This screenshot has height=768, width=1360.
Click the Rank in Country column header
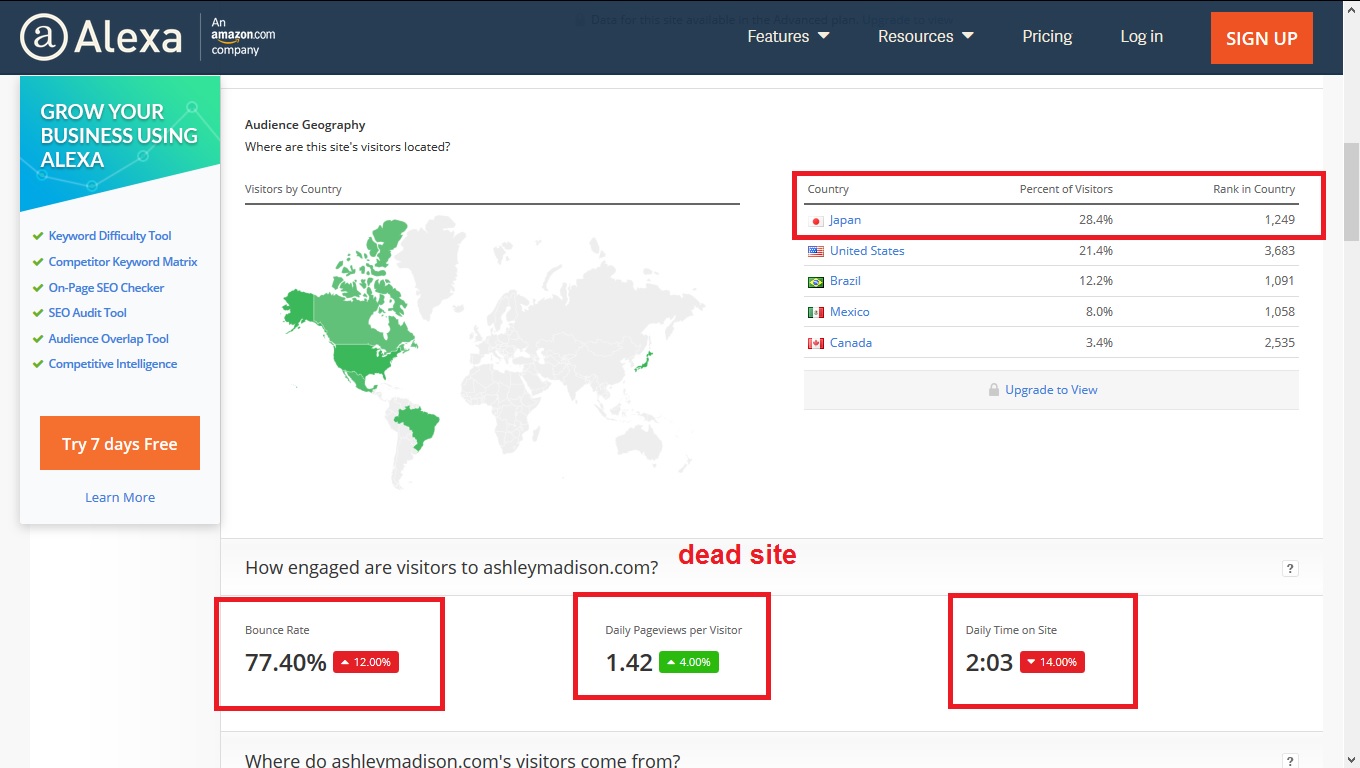(x=1254, y=189)
